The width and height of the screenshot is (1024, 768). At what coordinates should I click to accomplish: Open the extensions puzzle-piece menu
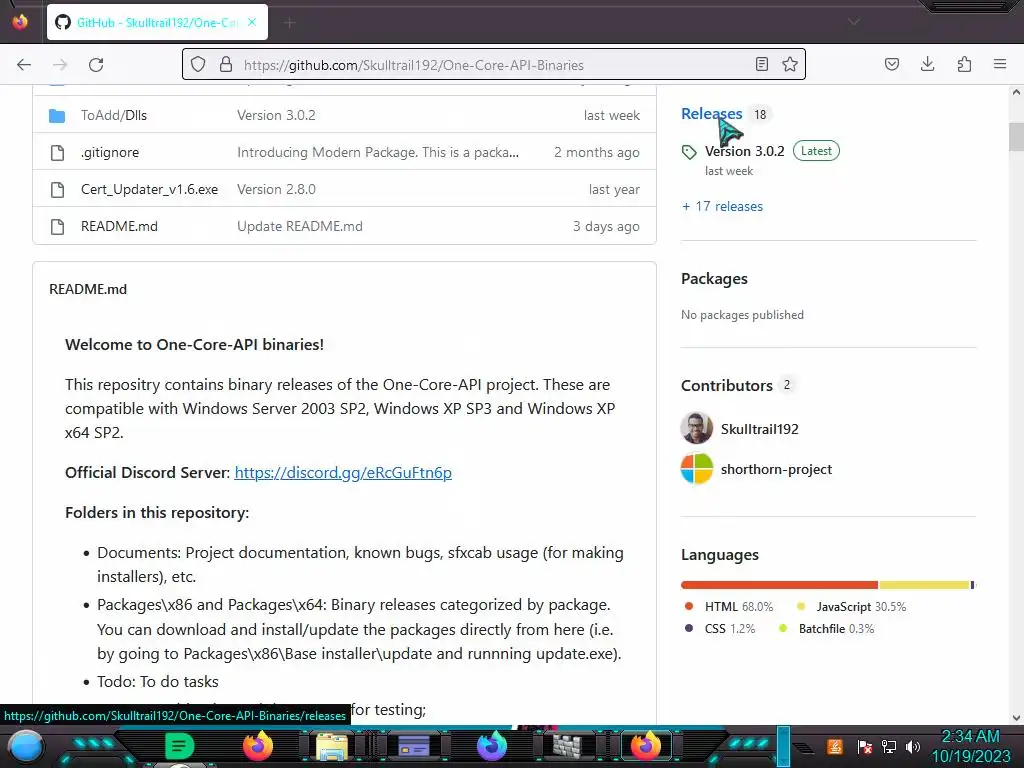[964, 64]
